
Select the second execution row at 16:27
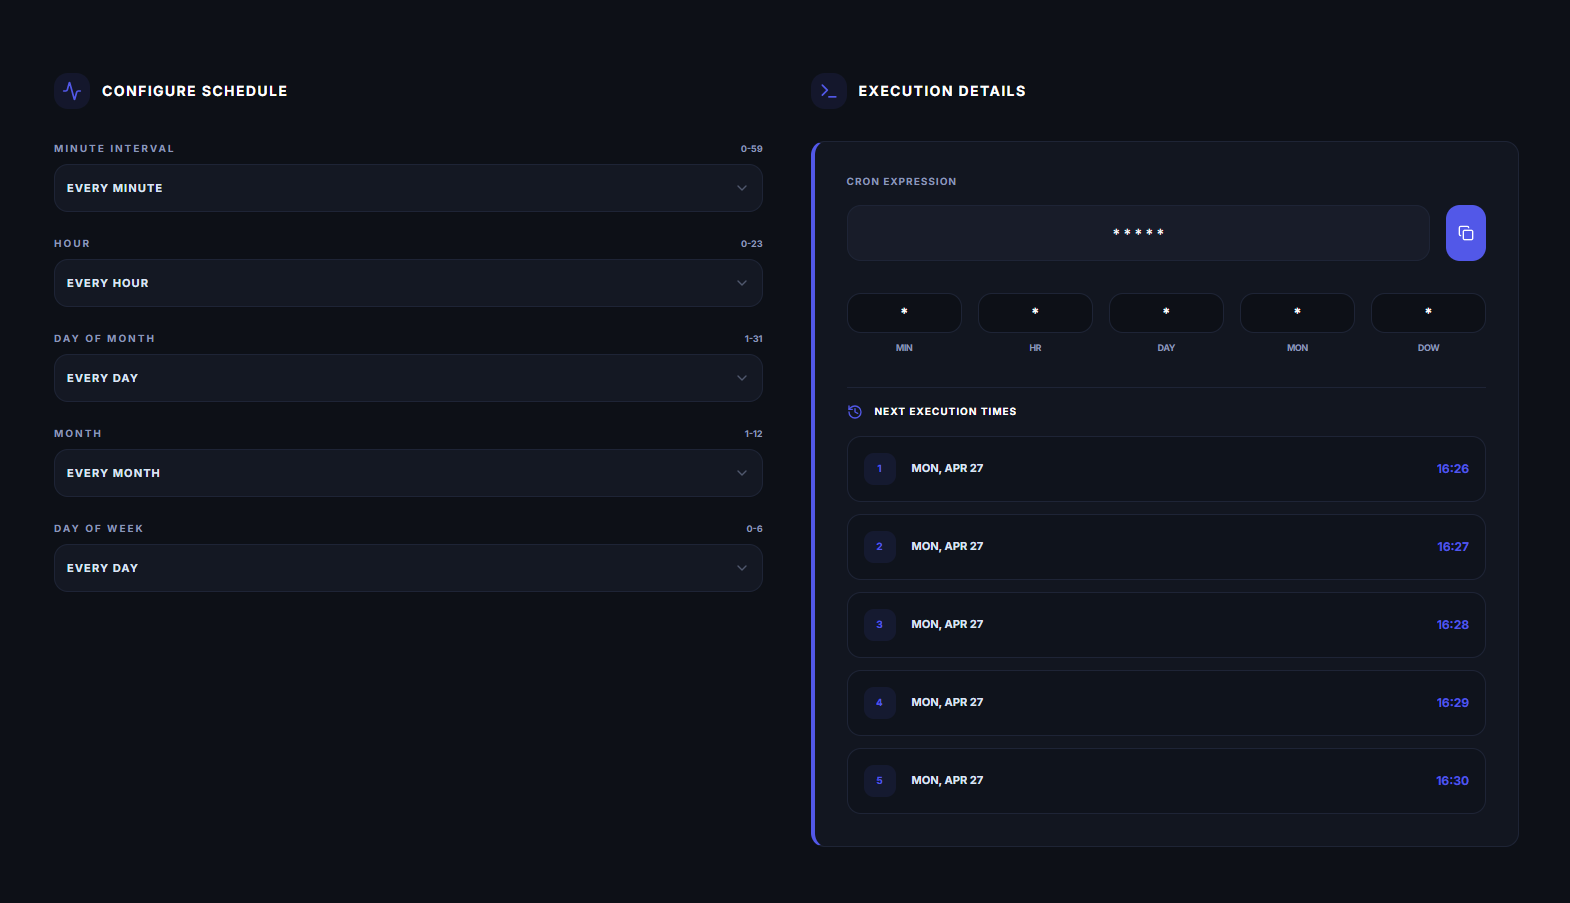[1166, 547]
